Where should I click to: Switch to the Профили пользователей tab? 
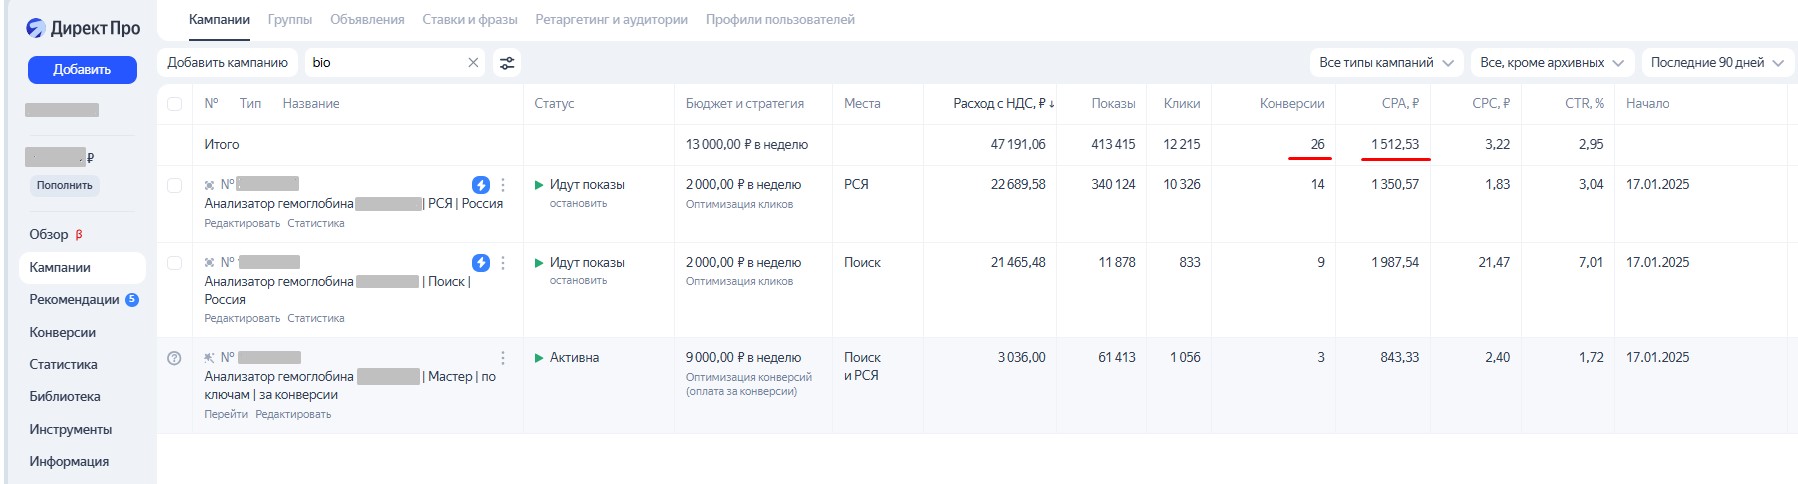coord(780,19)
